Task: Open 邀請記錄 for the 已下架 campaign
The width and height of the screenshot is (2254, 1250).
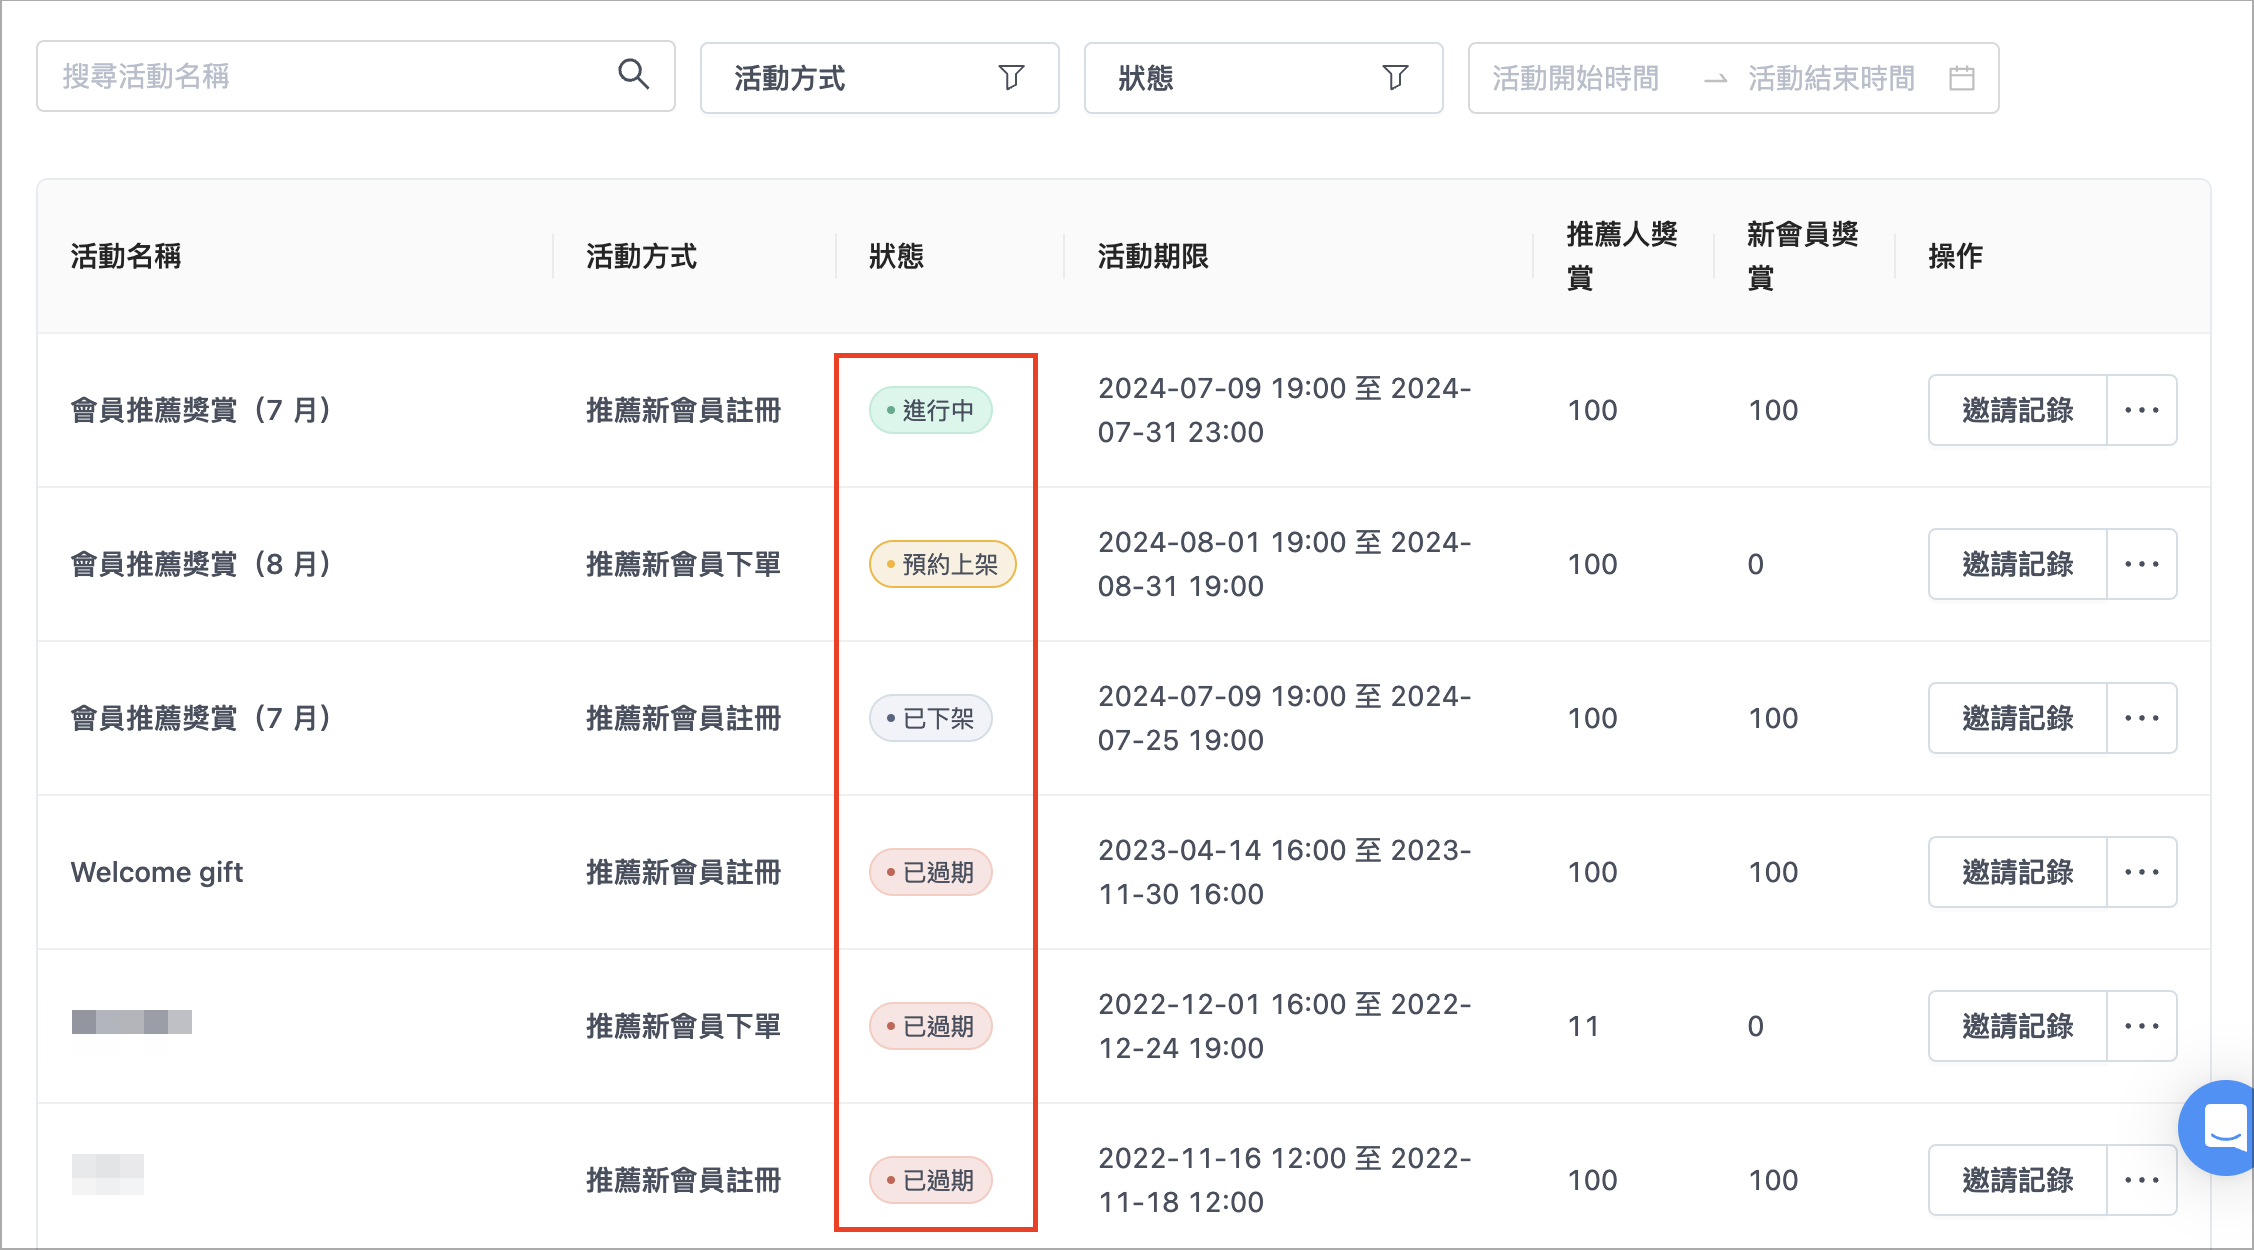Action: click(2017, 718)
